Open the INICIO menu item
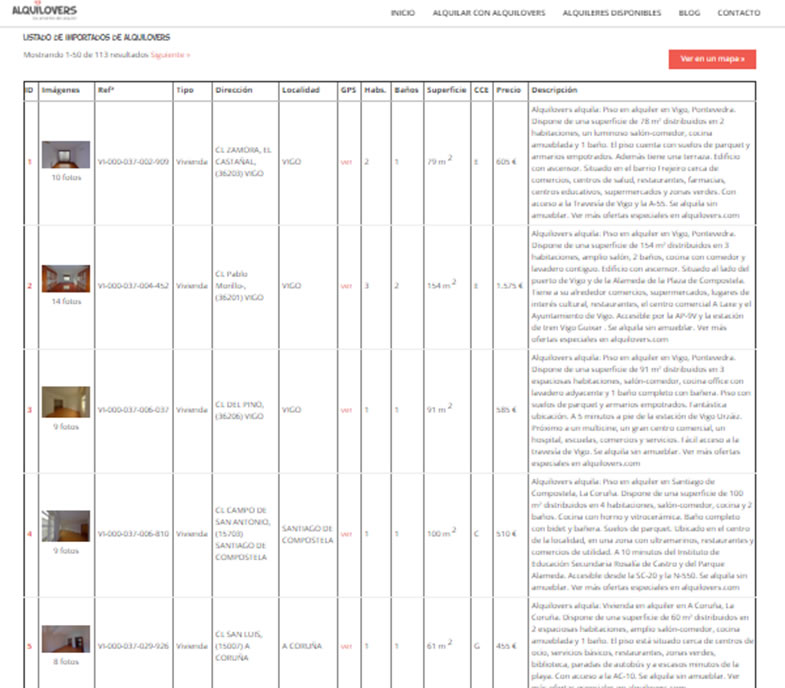 click(x=403, y=13)
